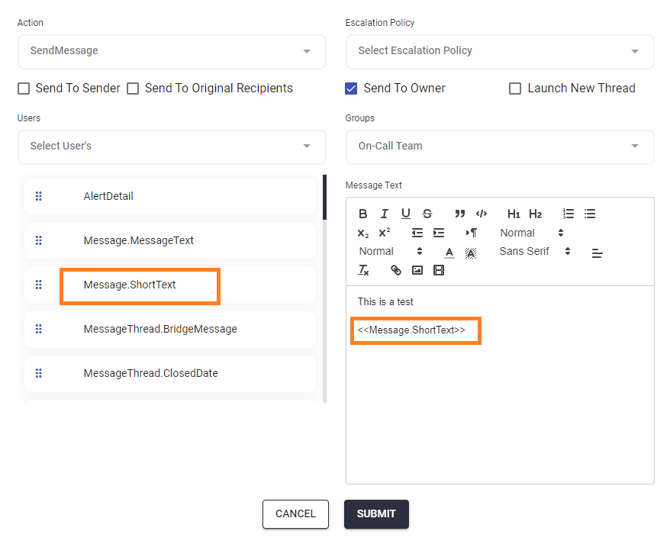This screenshot has height=544, width=670.
Task: Apply superscript formatting
Action: [384, 233]
